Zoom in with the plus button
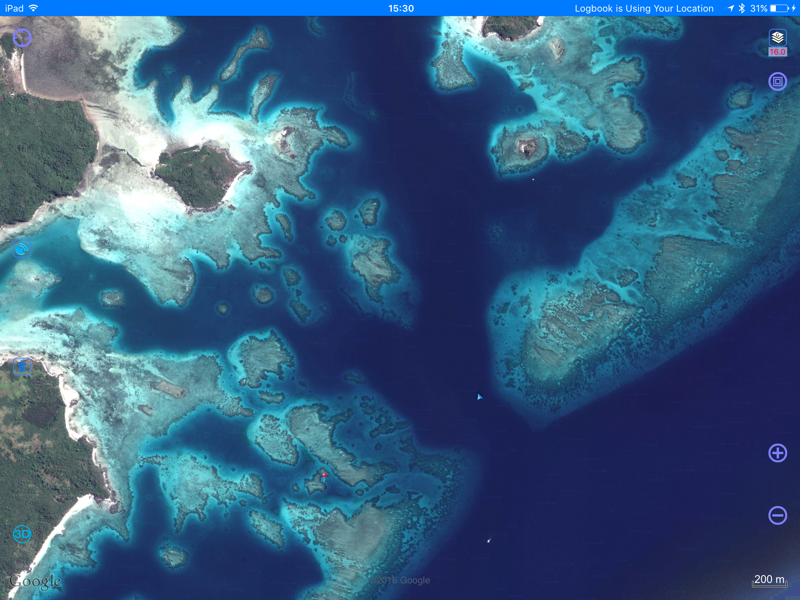This screenshot has width=800, height=600. [777, 453]
